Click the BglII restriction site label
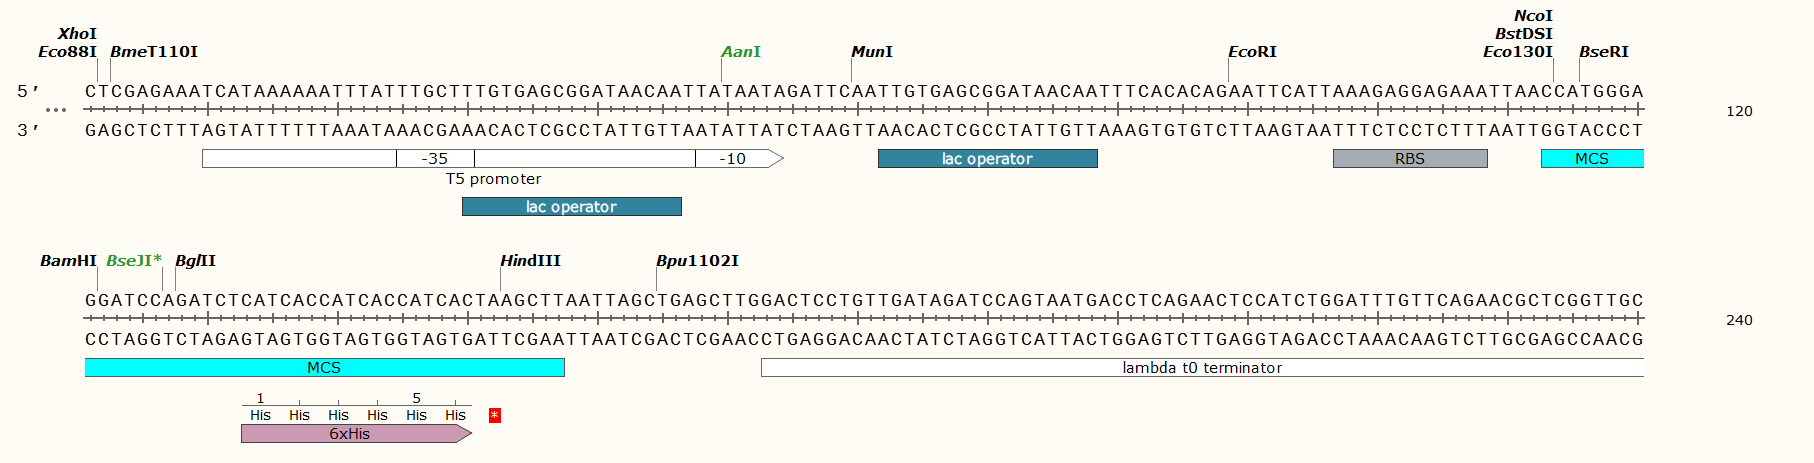 coord(195,261)
